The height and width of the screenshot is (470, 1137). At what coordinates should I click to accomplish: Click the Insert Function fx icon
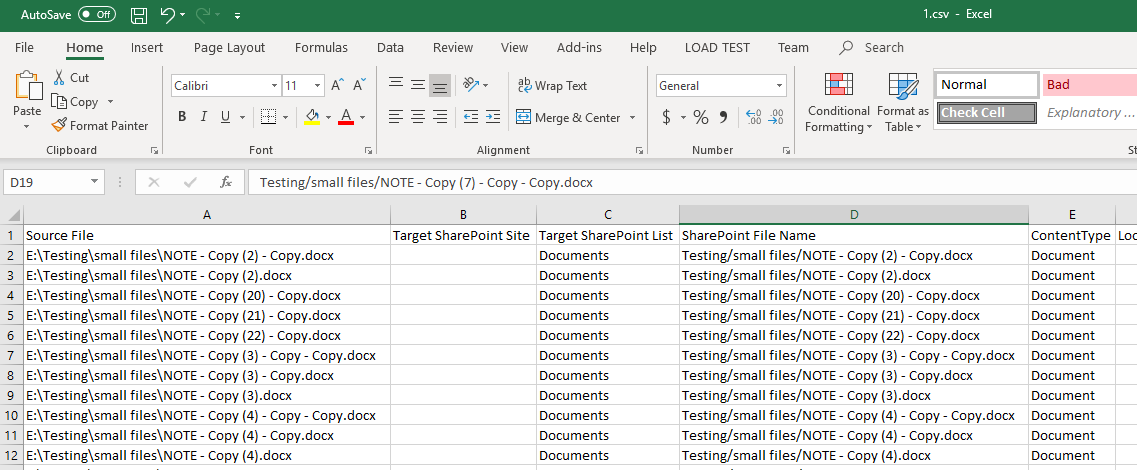pyautogui.click(x=226, y=182)
